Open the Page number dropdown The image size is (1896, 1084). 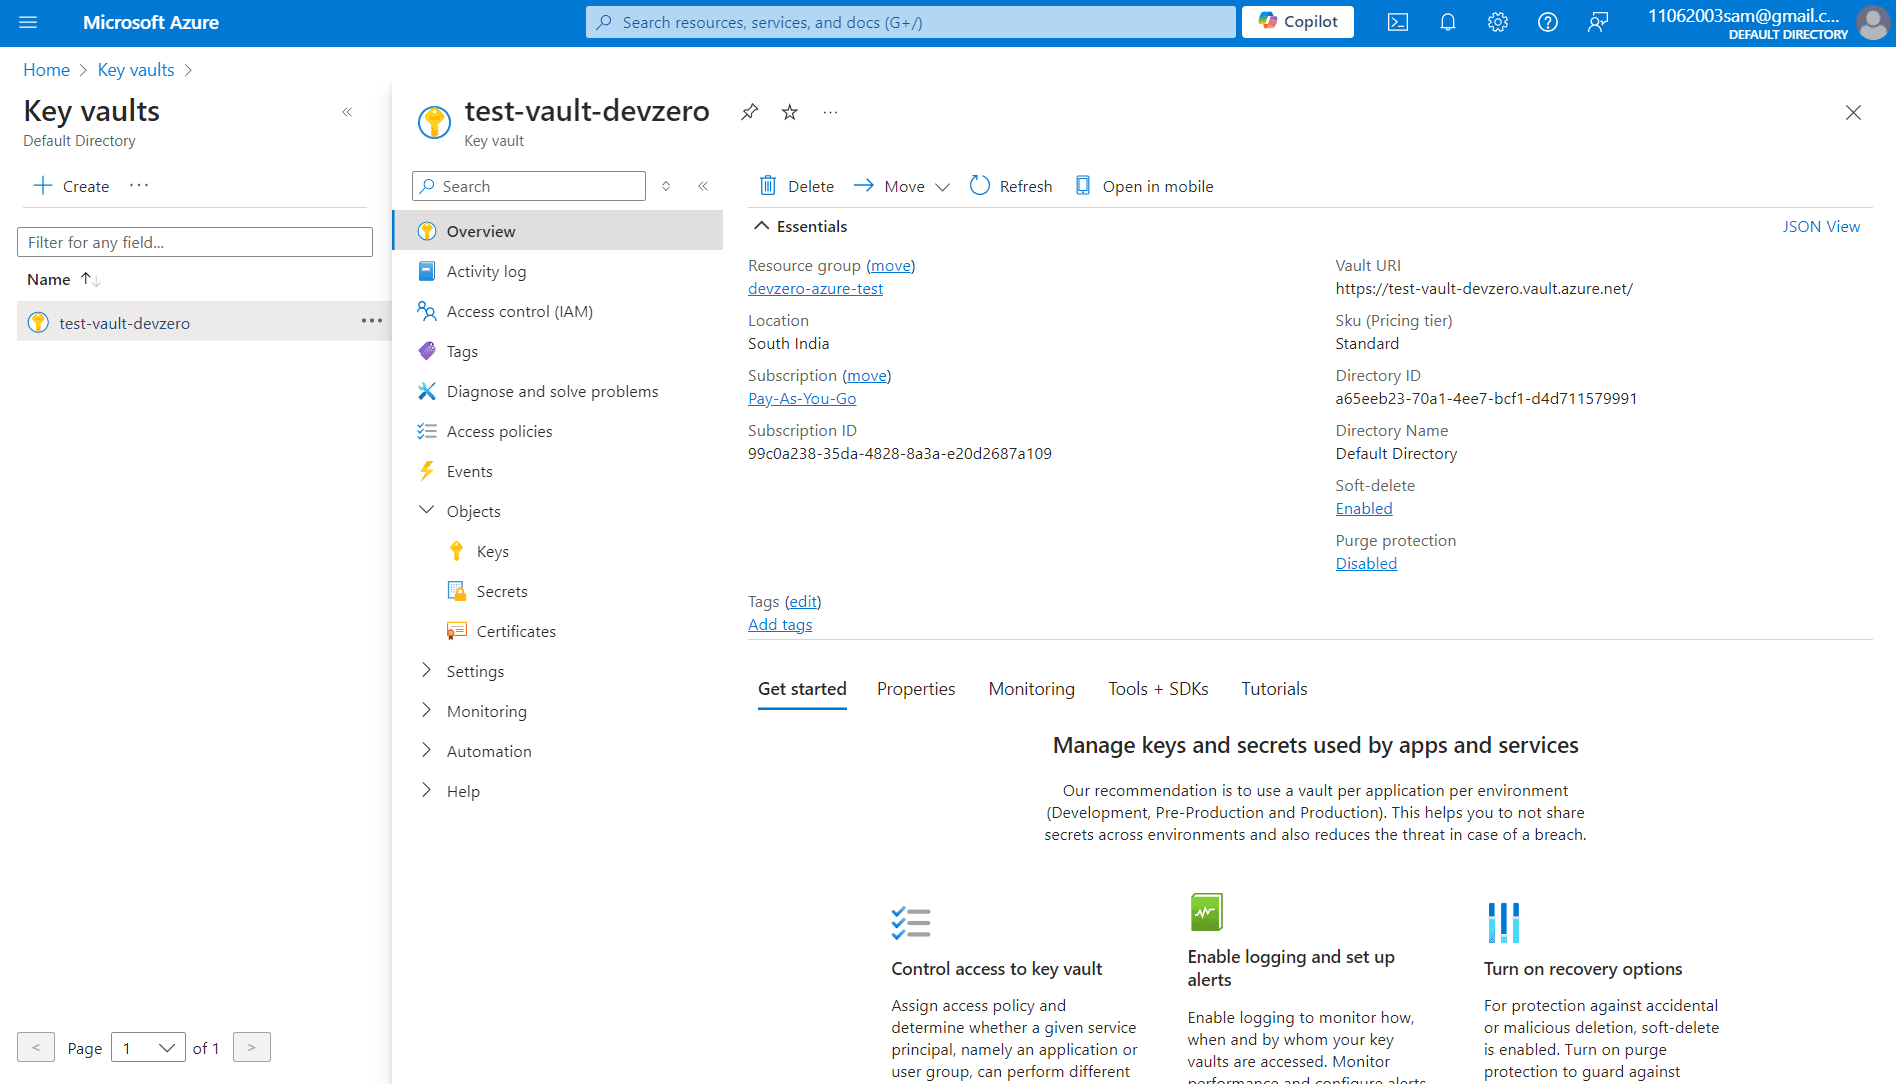(x=148, y=1048)
